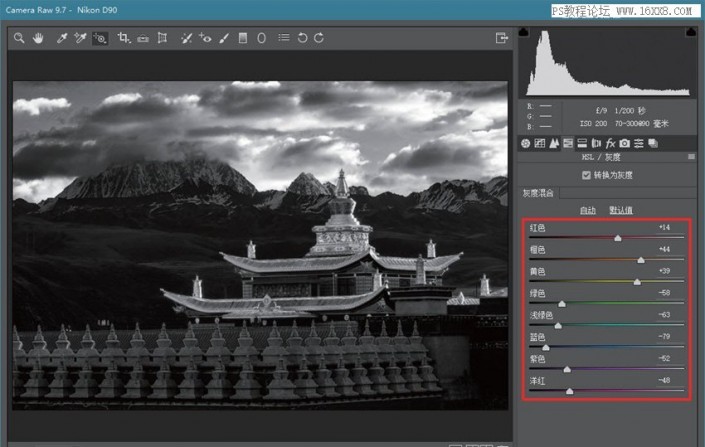Uncheck the 转换为灰度 checkbox

click(x=586, y=175)
